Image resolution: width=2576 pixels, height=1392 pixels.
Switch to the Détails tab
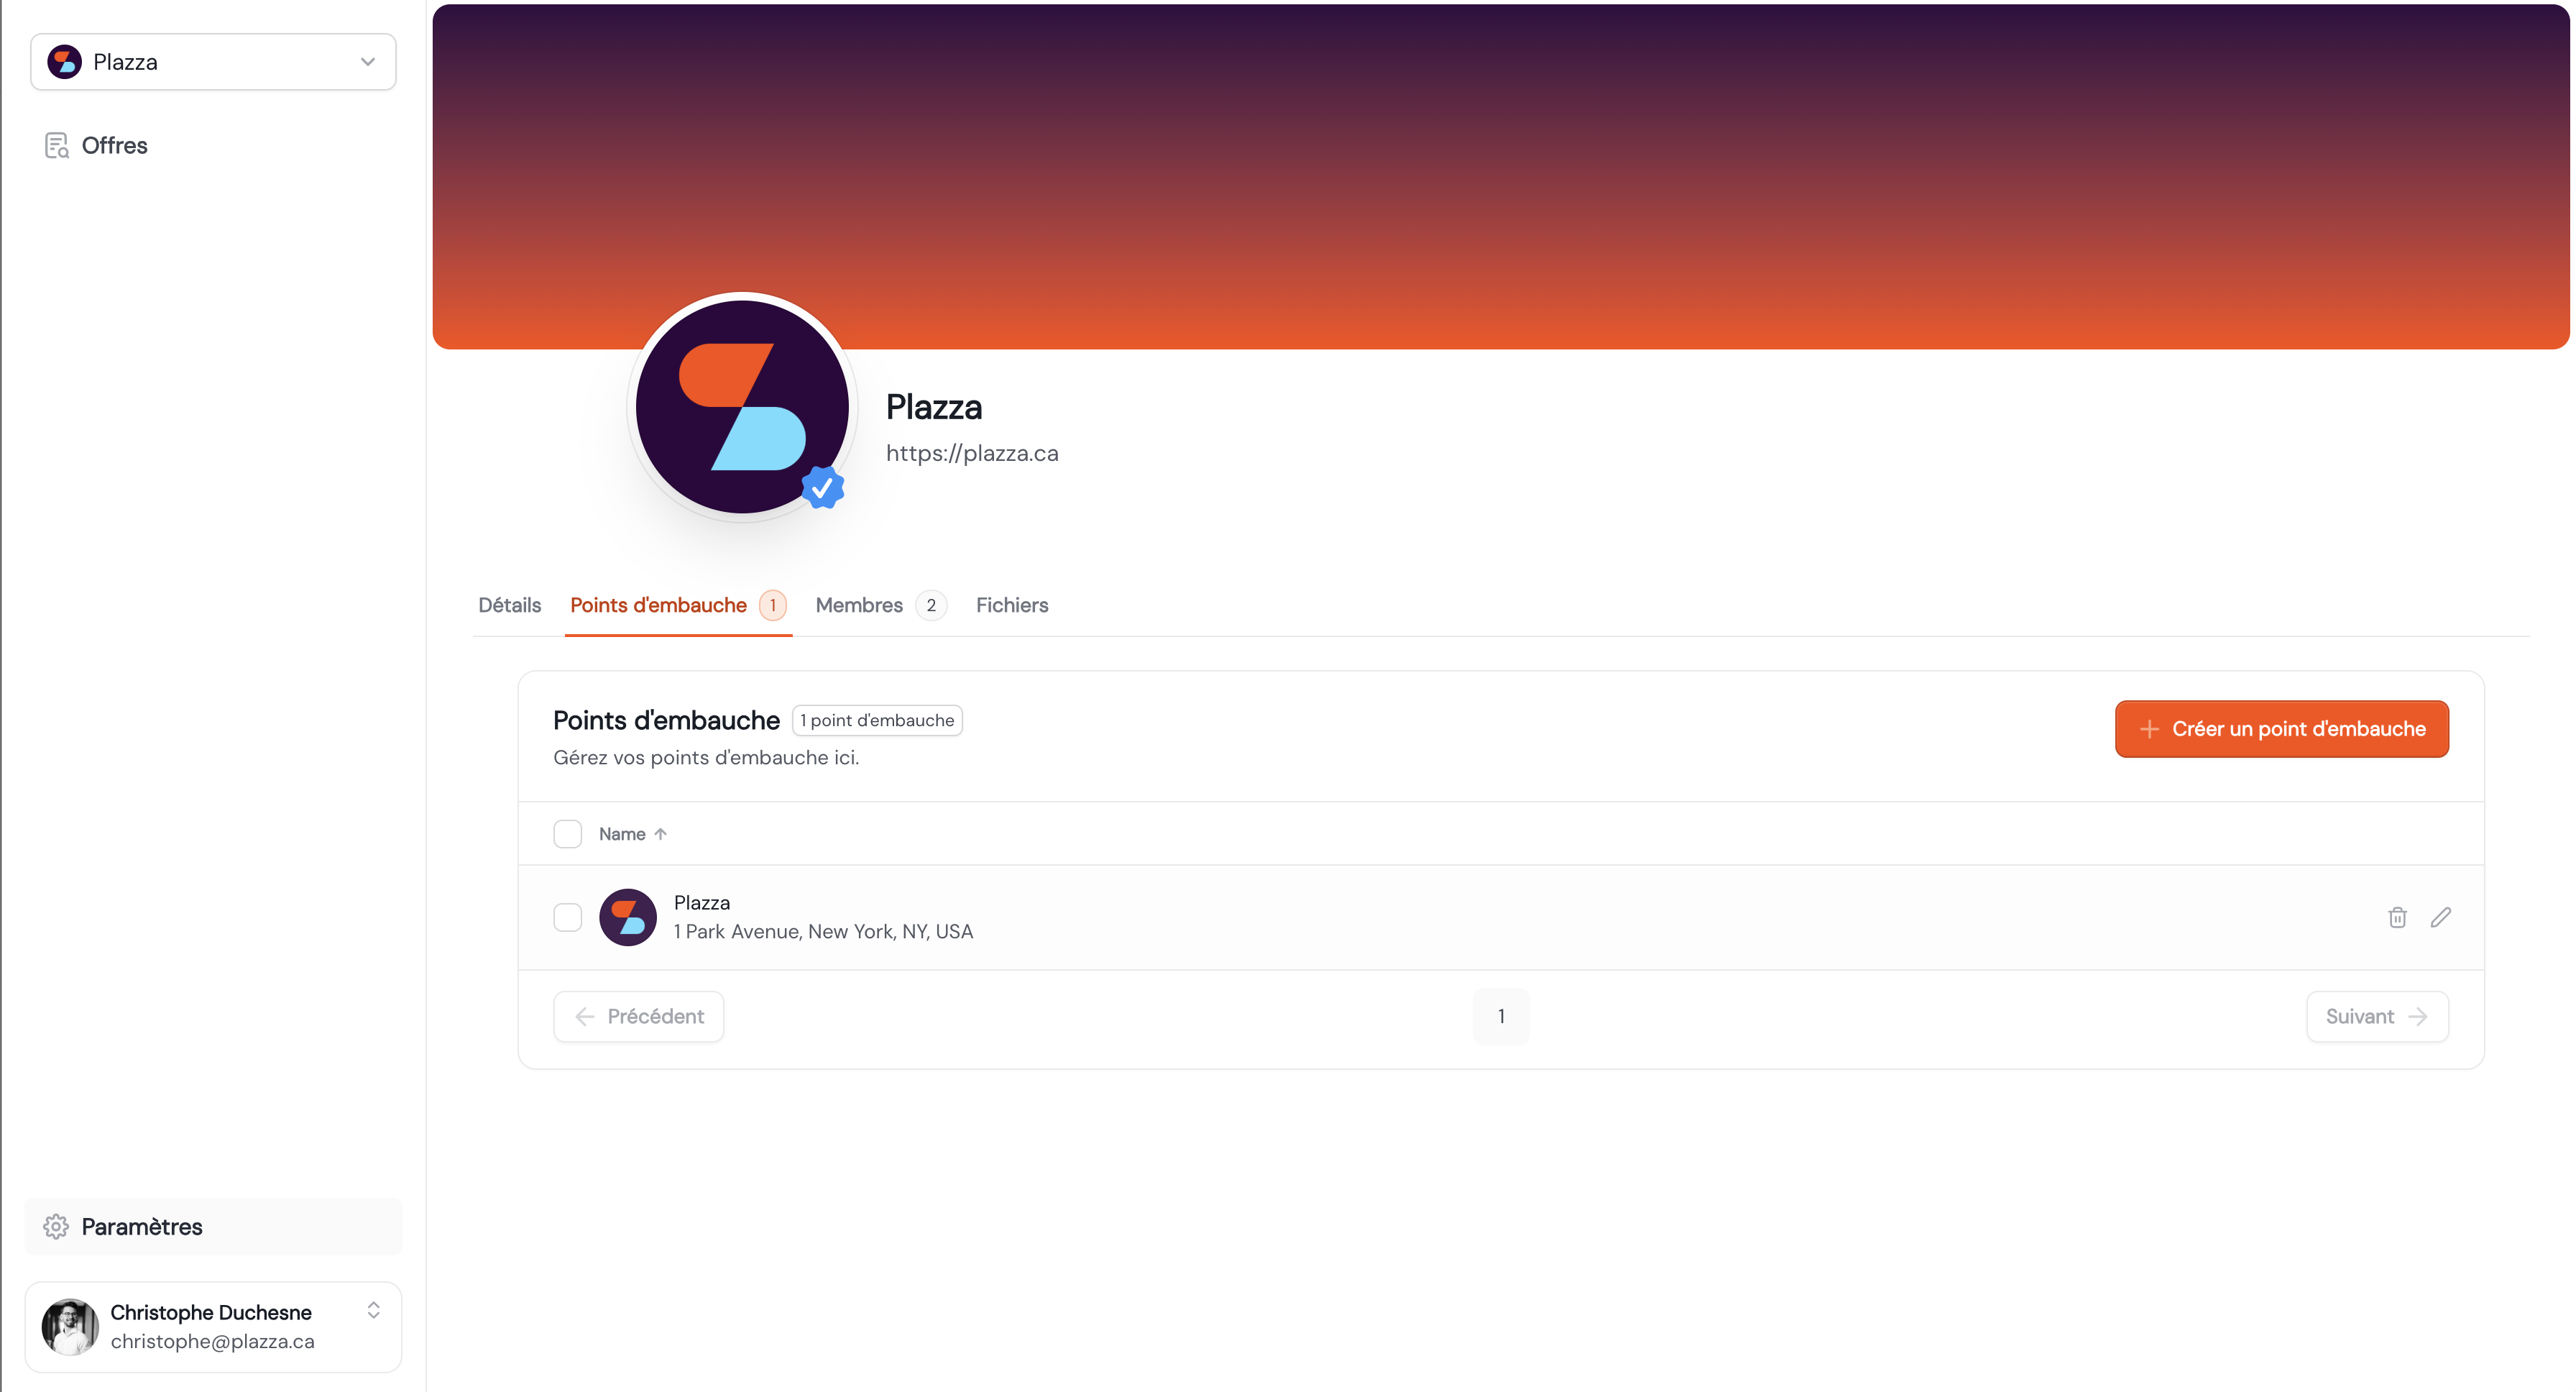tap(509, 605)
